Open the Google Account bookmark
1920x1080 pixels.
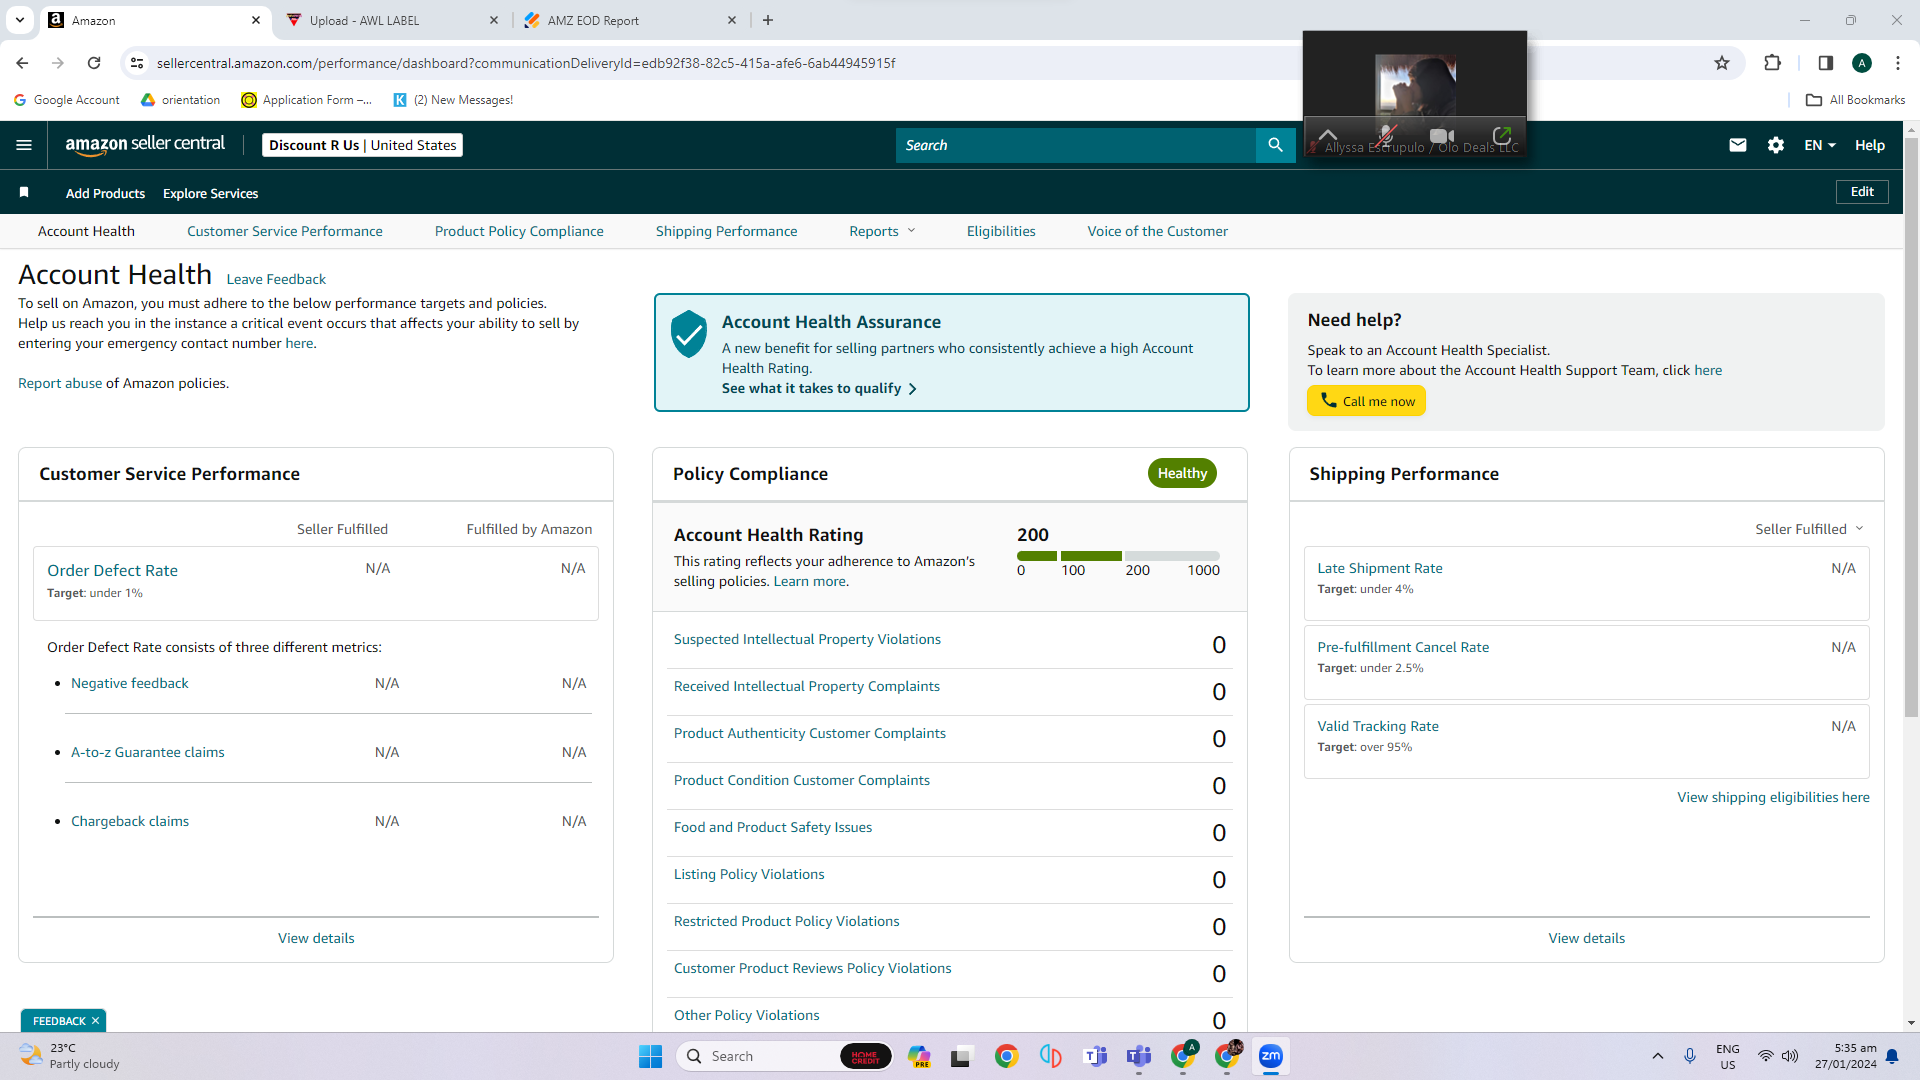67,100
